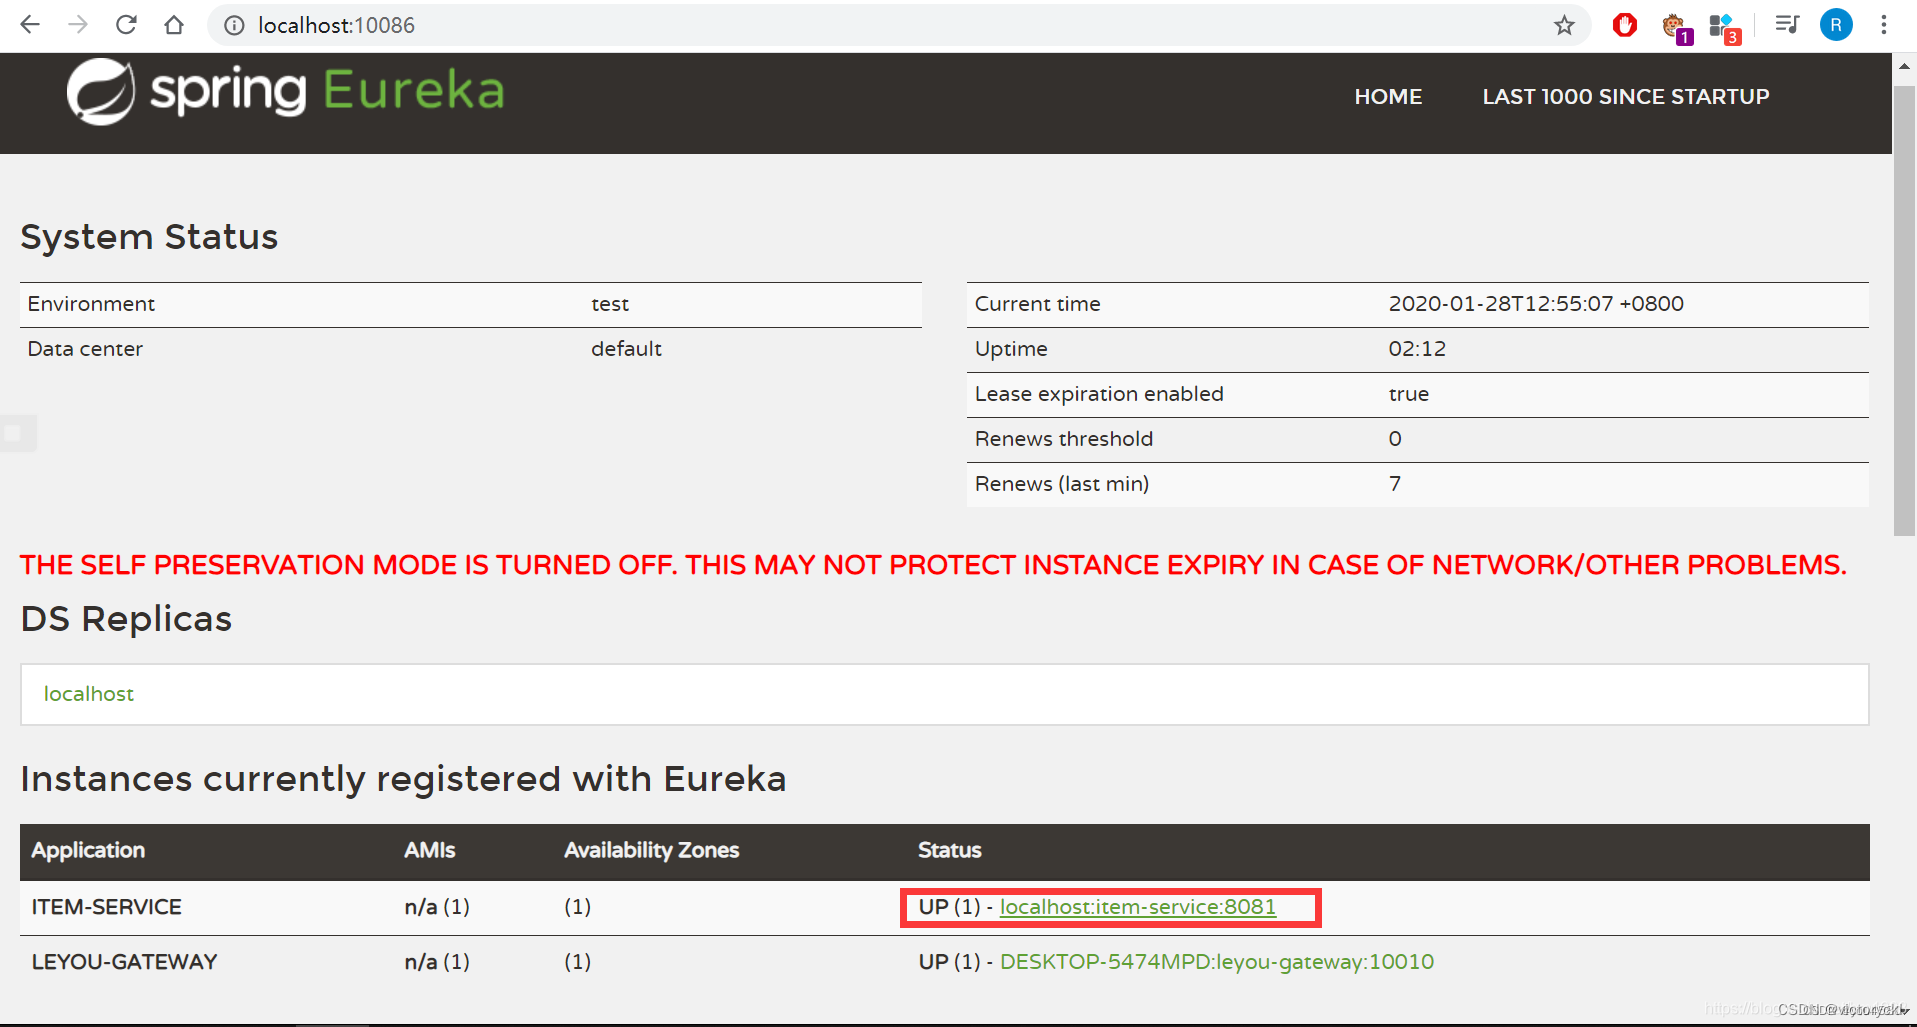Viewport: 1917px width, 1027px height.
Task: Click the browser forward arrow
Action: 78,25
